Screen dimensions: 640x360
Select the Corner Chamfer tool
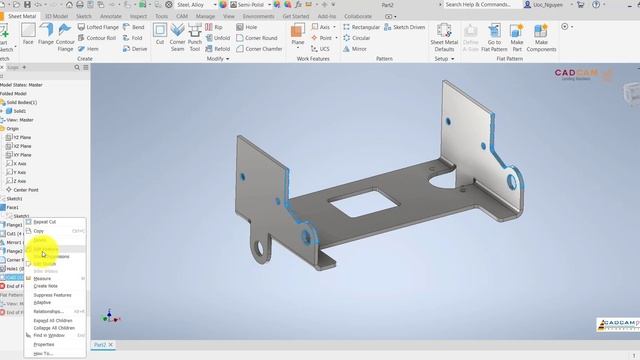pos(259,49)
